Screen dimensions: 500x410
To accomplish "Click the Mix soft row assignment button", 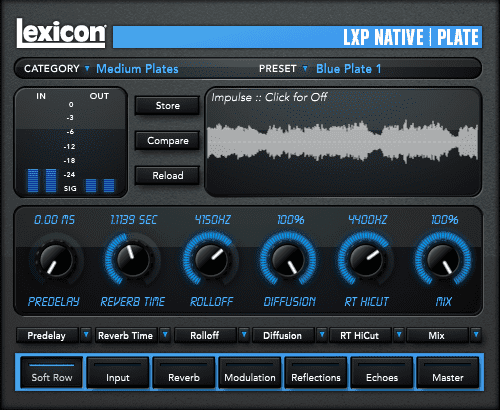I will (437, 335).
